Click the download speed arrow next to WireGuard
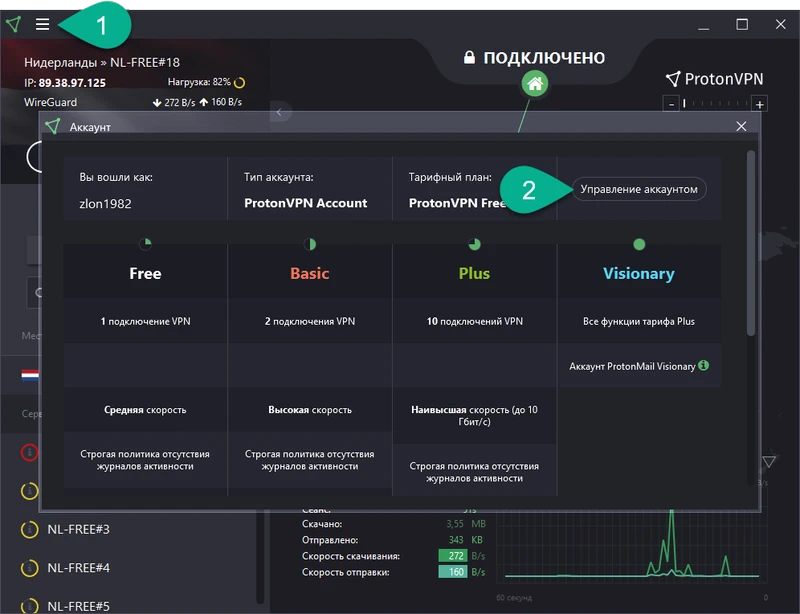This screenshot has height=614, width=800. [157, 102]
